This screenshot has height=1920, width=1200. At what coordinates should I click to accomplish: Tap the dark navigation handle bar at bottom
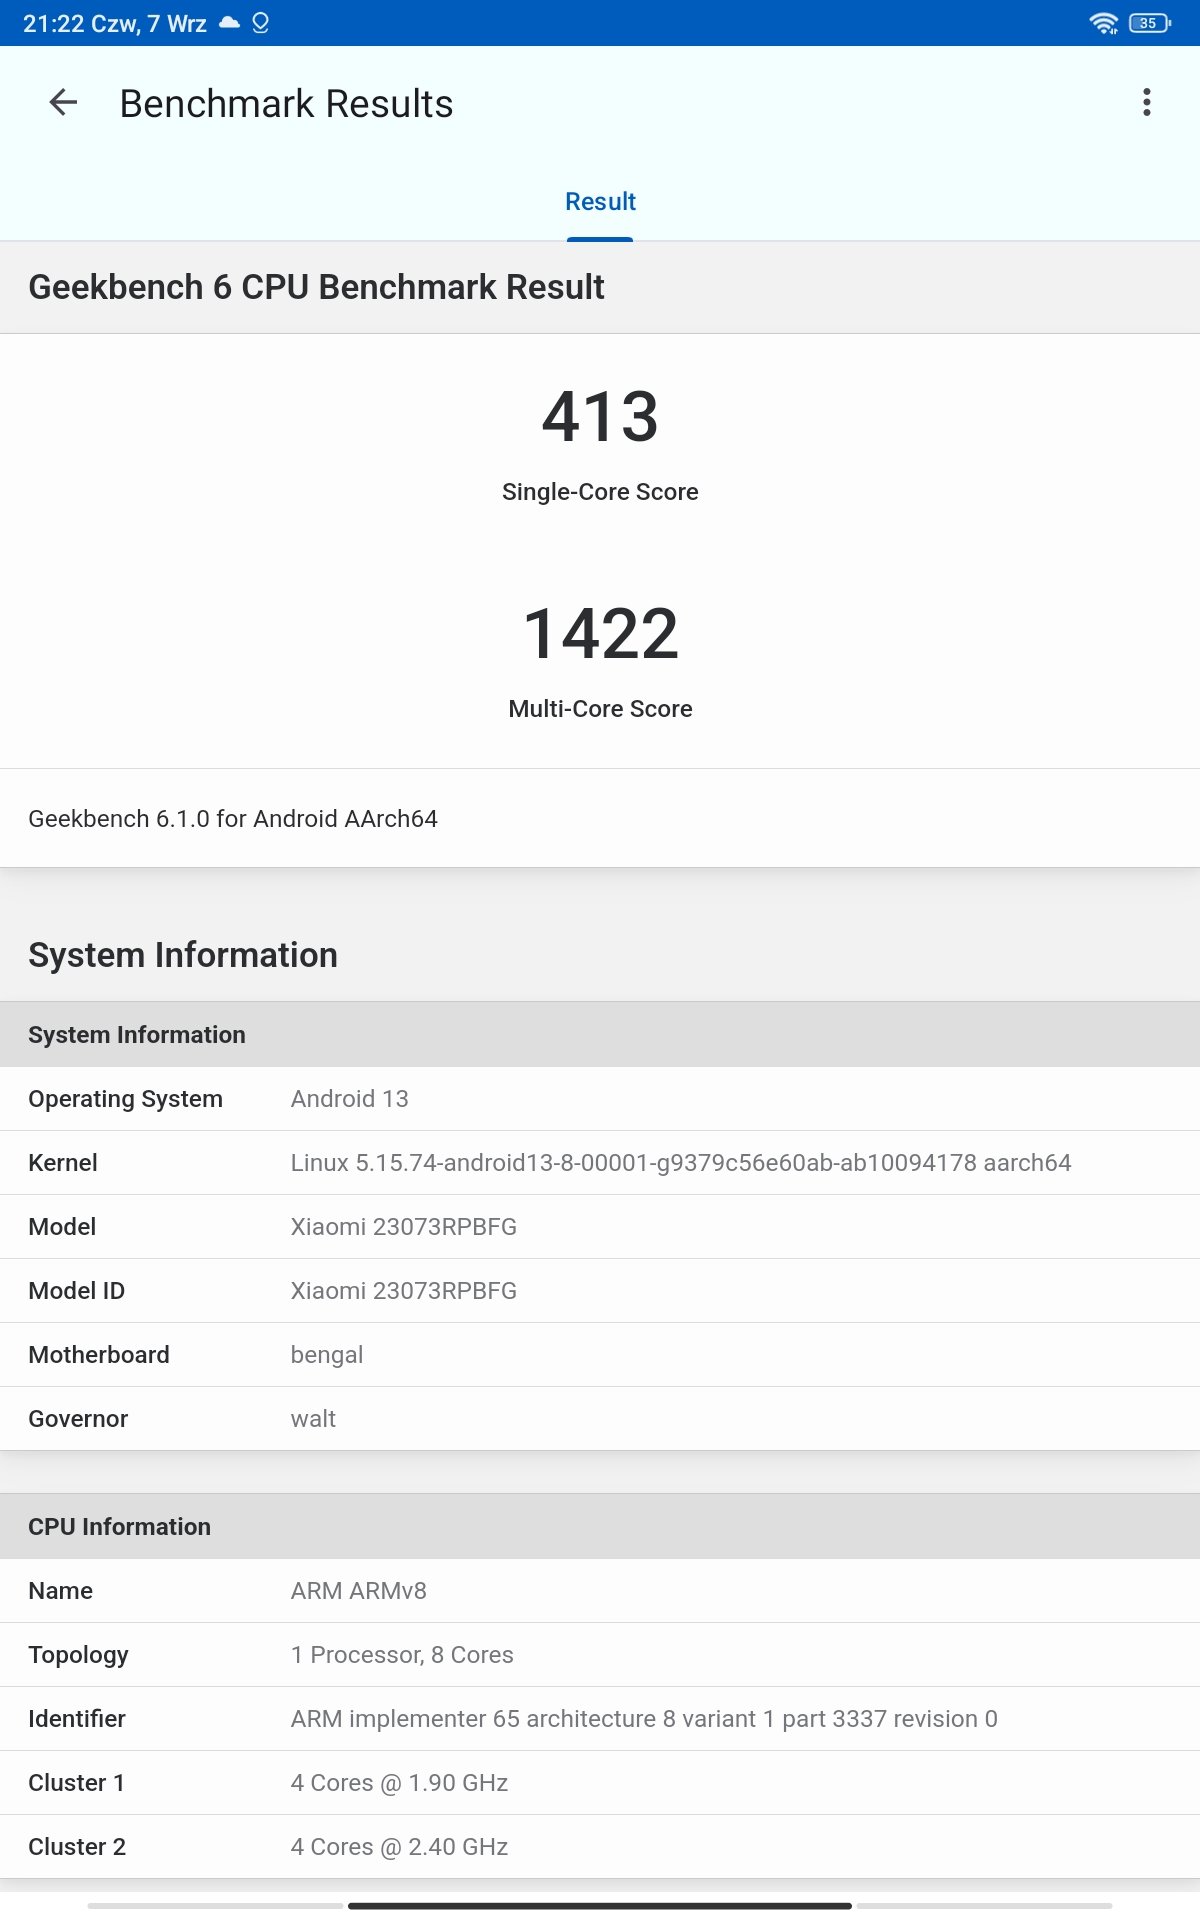coord(600,1906)
